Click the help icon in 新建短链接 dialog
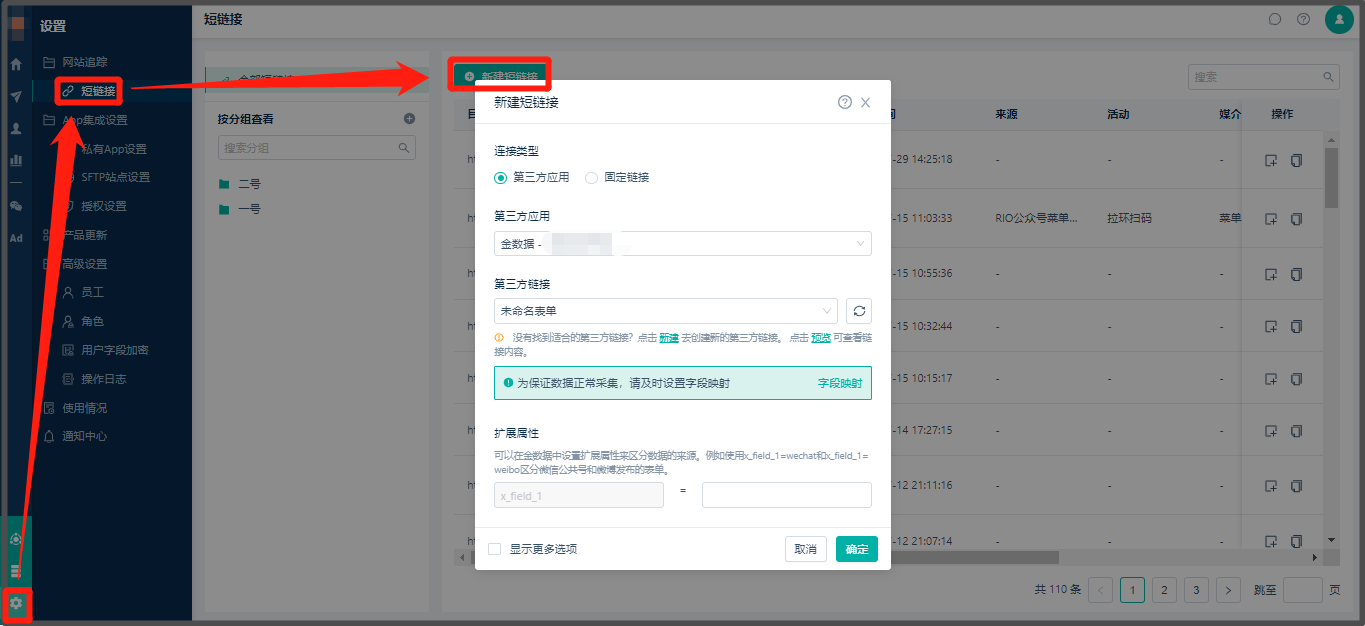This screenshot has height=626, width=1365. click(x=845, y=102)
